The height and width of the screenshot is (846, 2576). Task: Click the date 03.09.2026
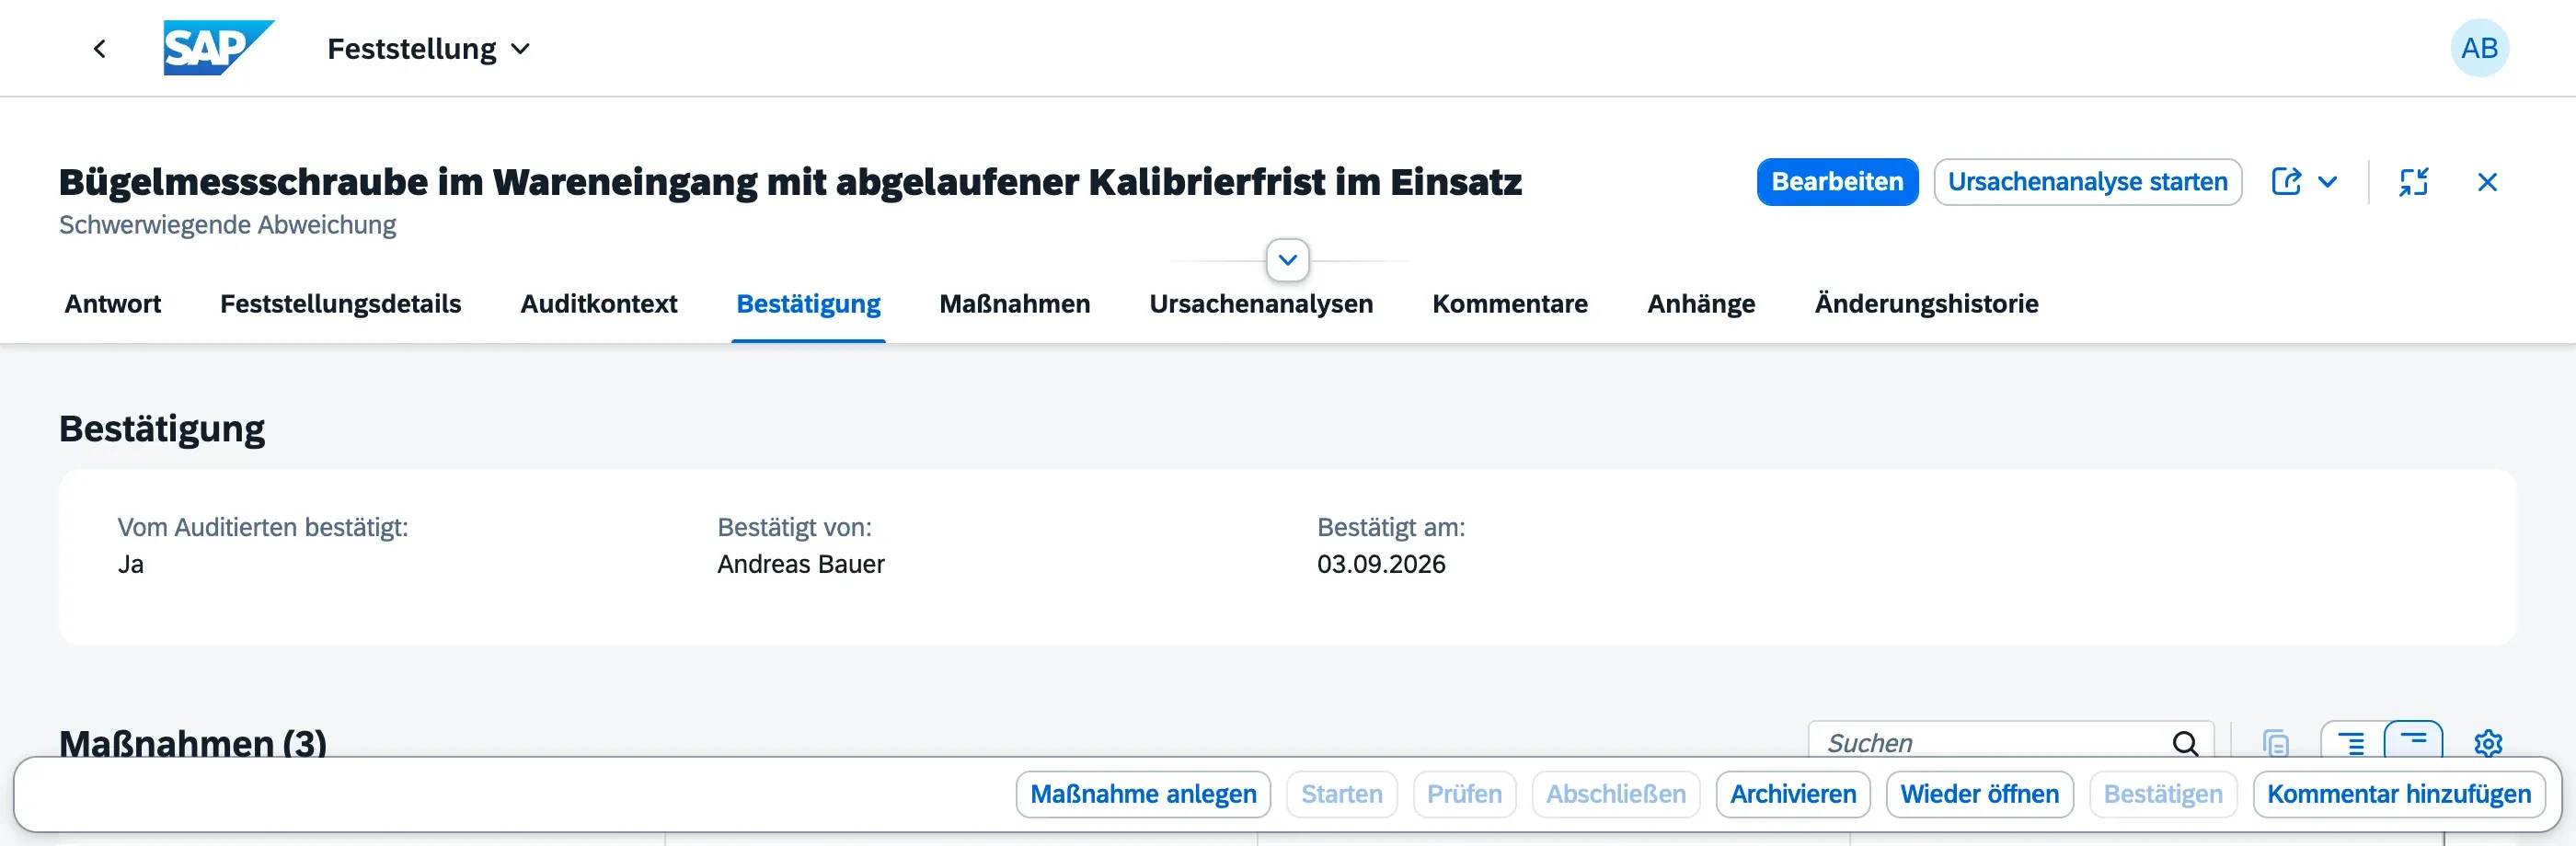pyautogui.click(x=1380, y=564)
